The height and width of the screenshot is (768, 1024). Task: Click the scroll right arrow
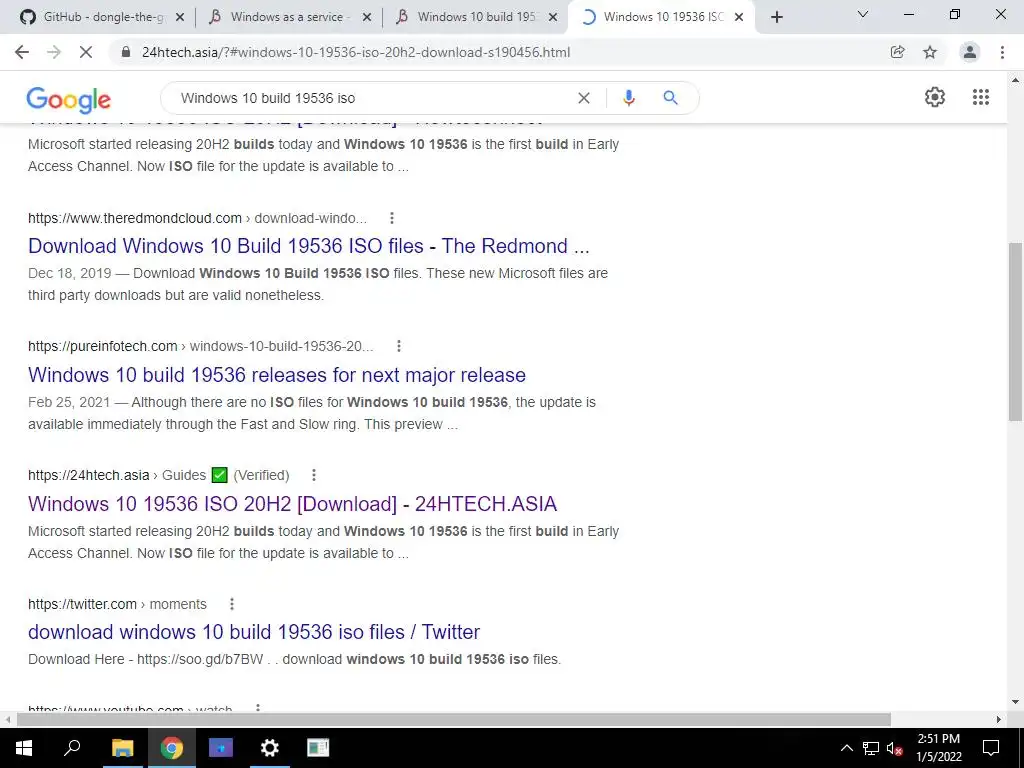[999, 720]
